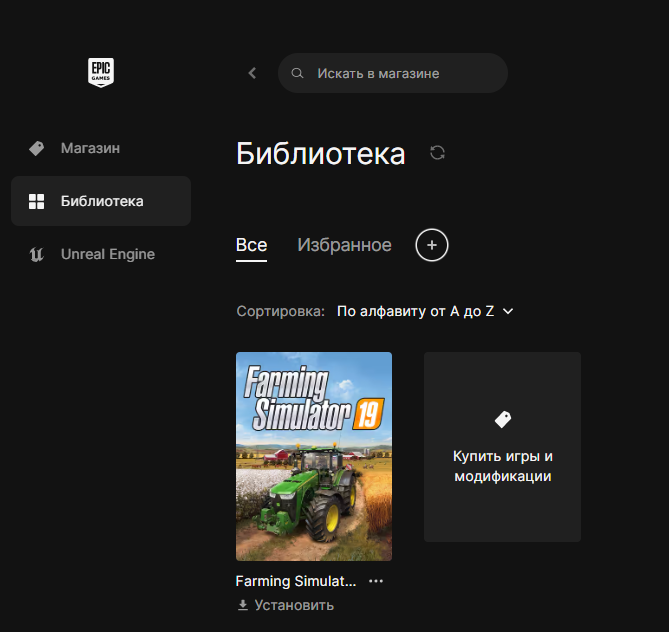Image resolution: width=669 pixels, height=632 pixels.
Task: Switch to the Избранное tab
Action: pos(344,245)
